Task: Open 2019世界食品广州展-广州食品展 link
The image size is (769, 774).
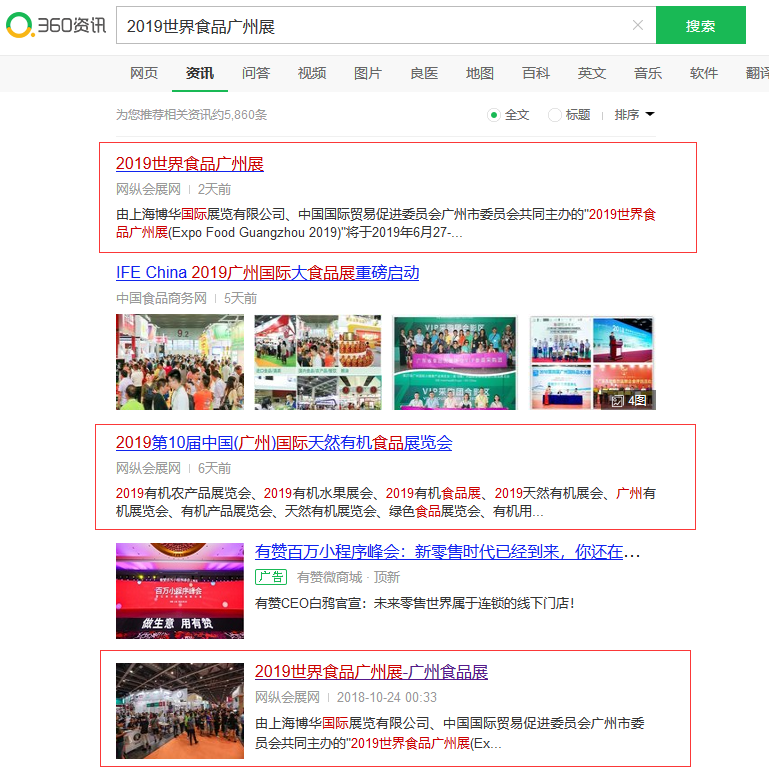Action: pyautogui.click(x=371, y=672)
